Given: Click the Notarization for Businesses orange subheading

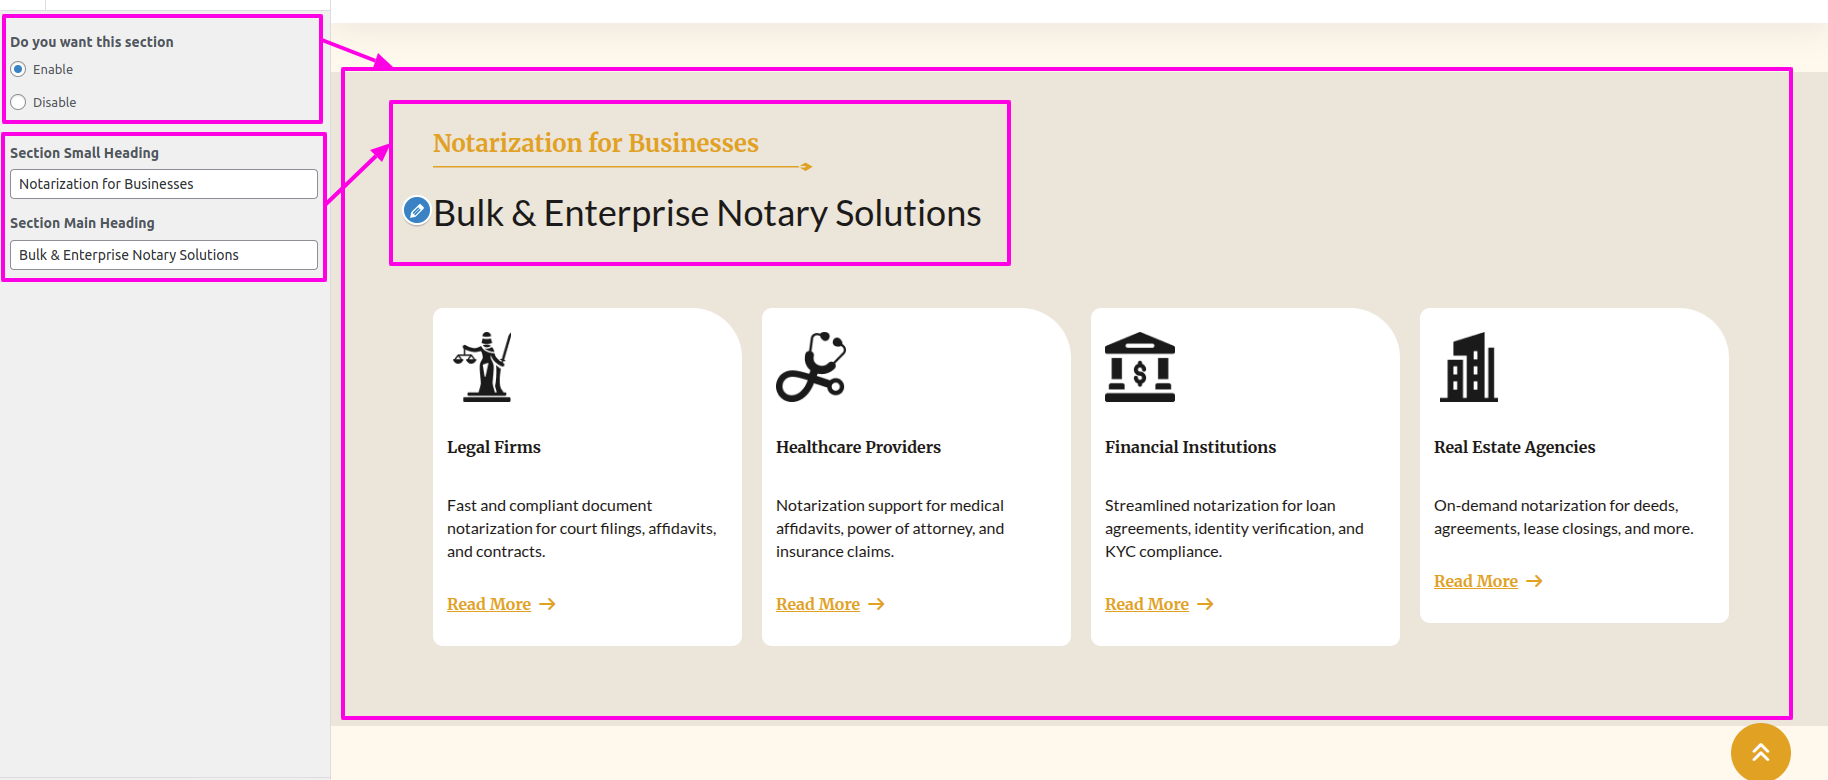Looking at the screenshot, I should point(596,143).
